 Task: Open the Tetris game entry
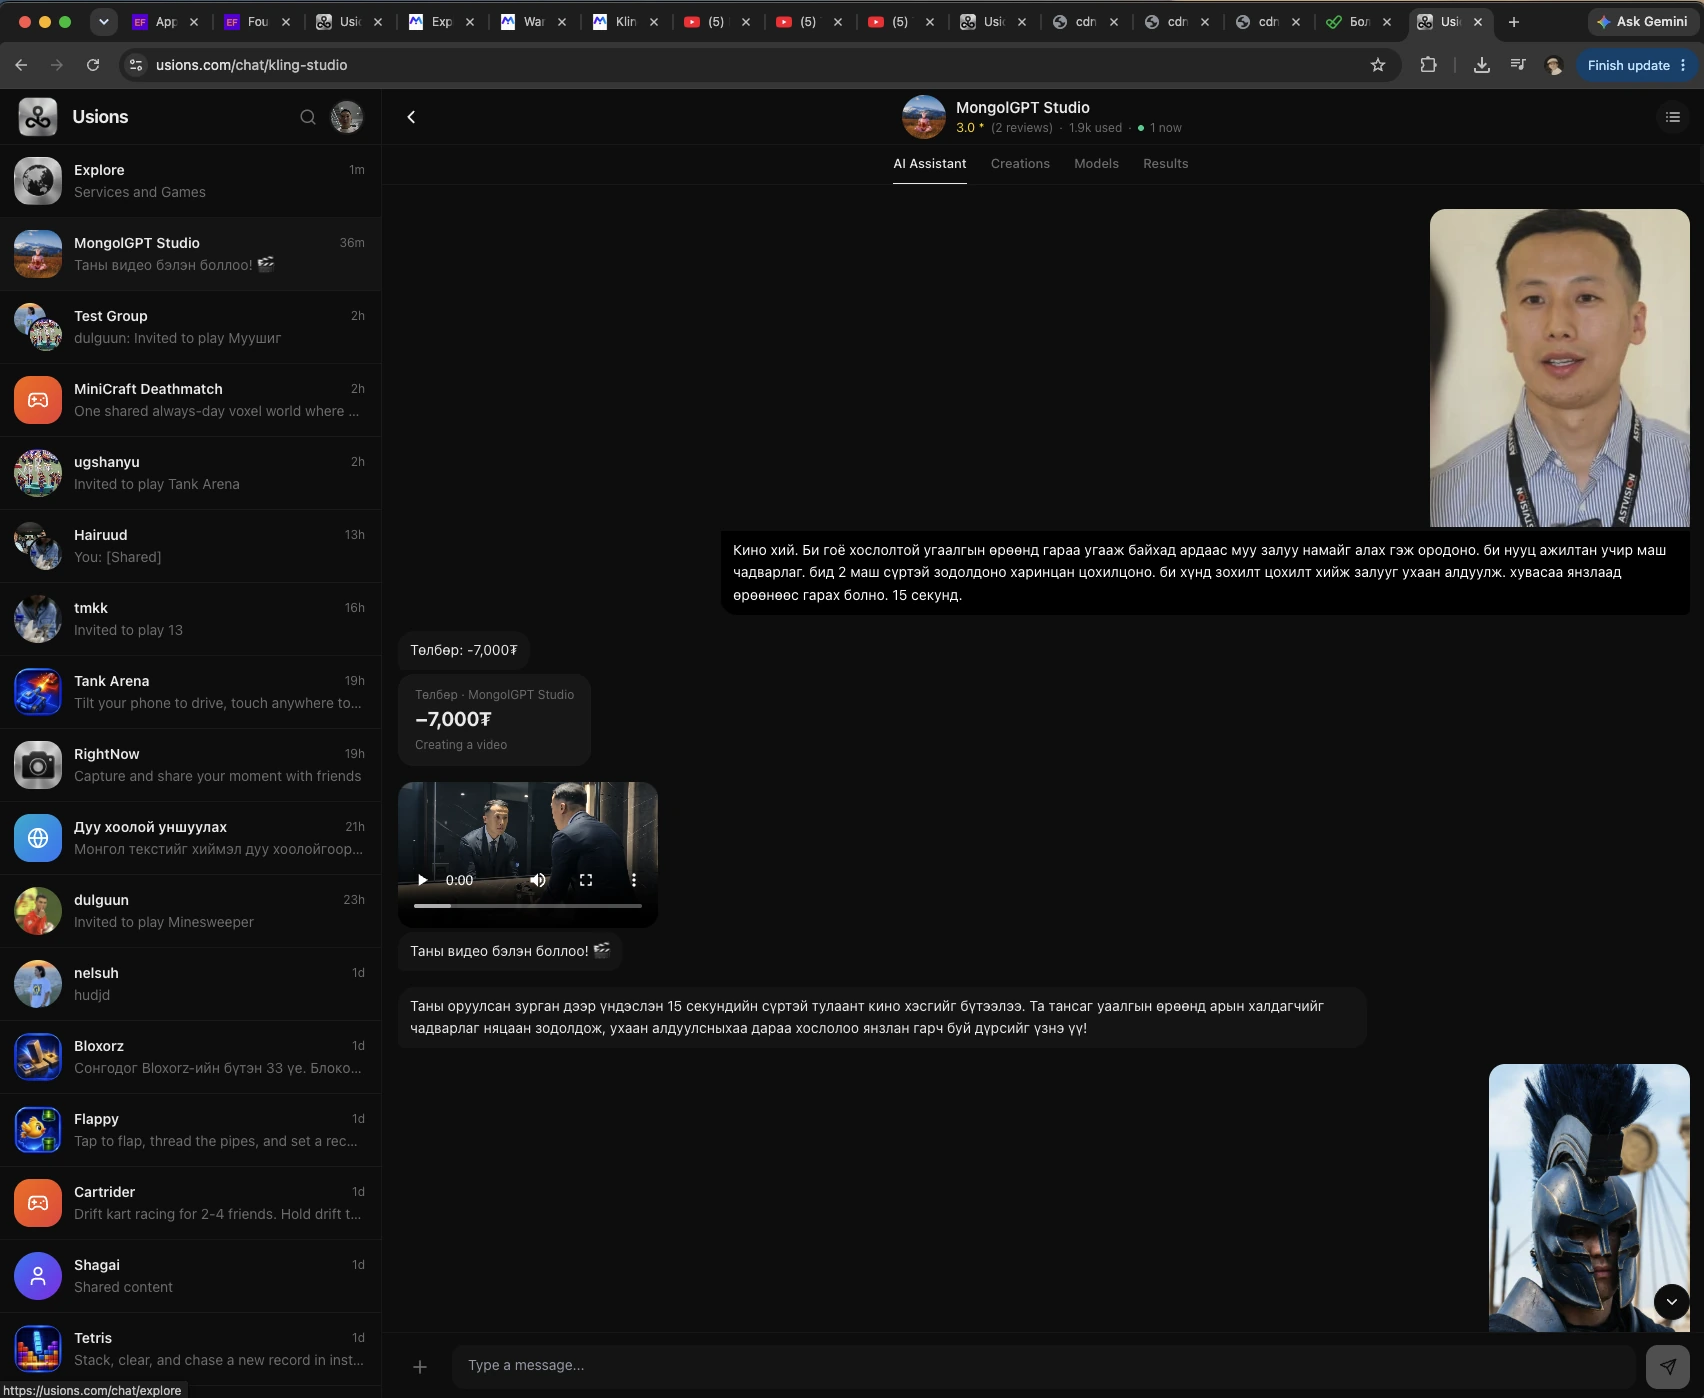190,1349
